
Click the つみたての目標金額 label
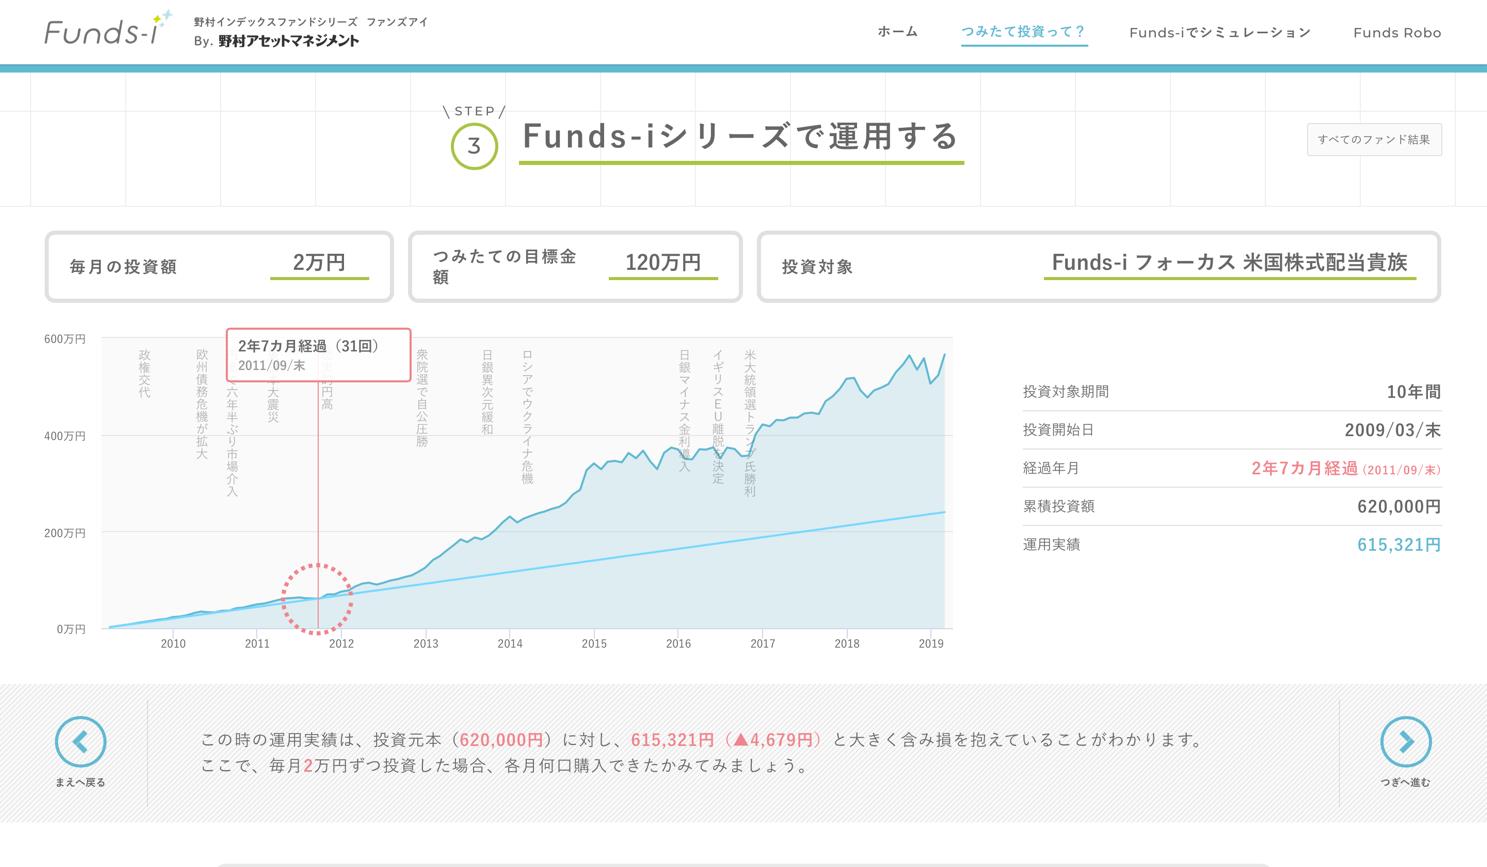coord(504,267)
